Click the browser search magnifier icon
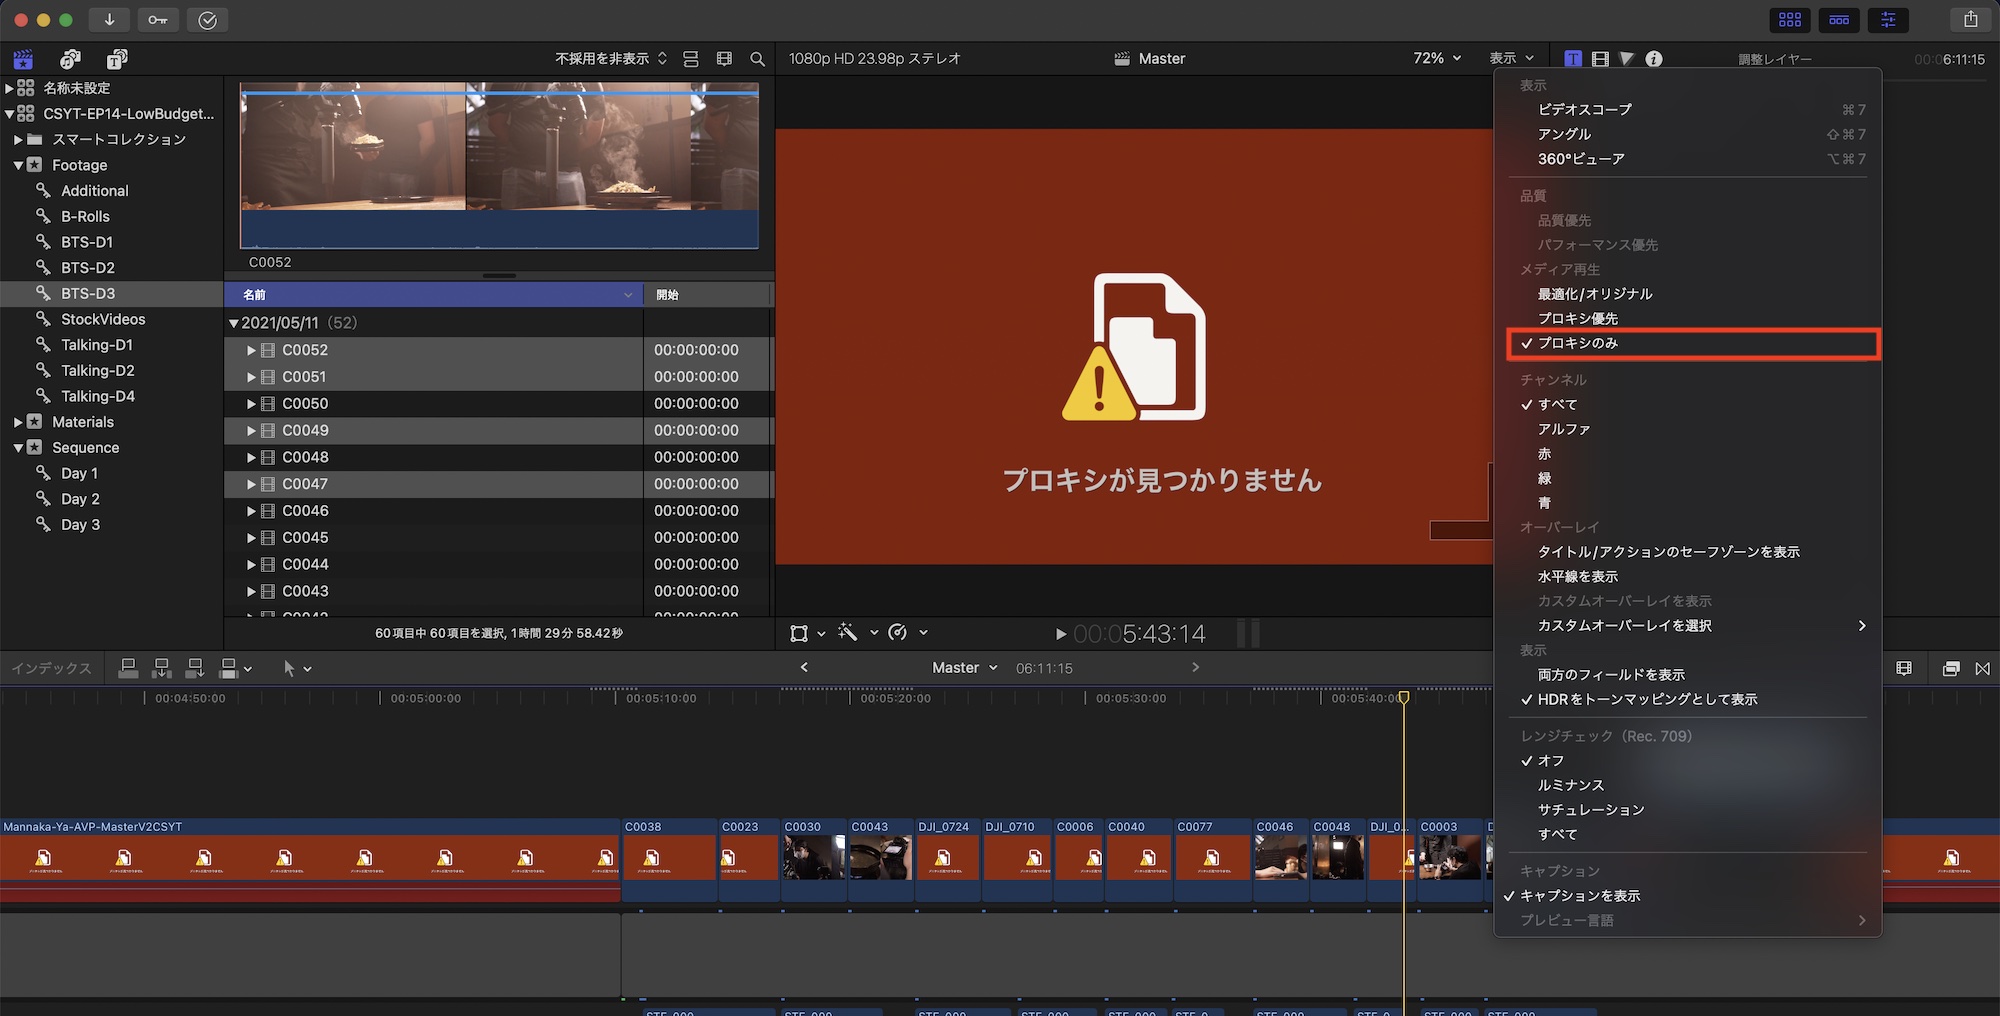This screenshot has height=1016, width=2000. [757, 59]
